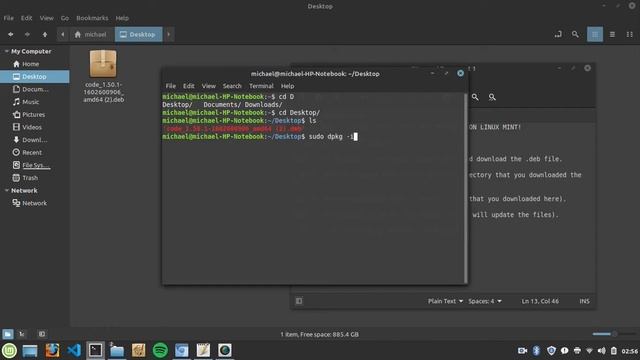This screenshot has width=640, height=360.
Task: Hide the Nemo sidebar
Action: click(42, 334)
